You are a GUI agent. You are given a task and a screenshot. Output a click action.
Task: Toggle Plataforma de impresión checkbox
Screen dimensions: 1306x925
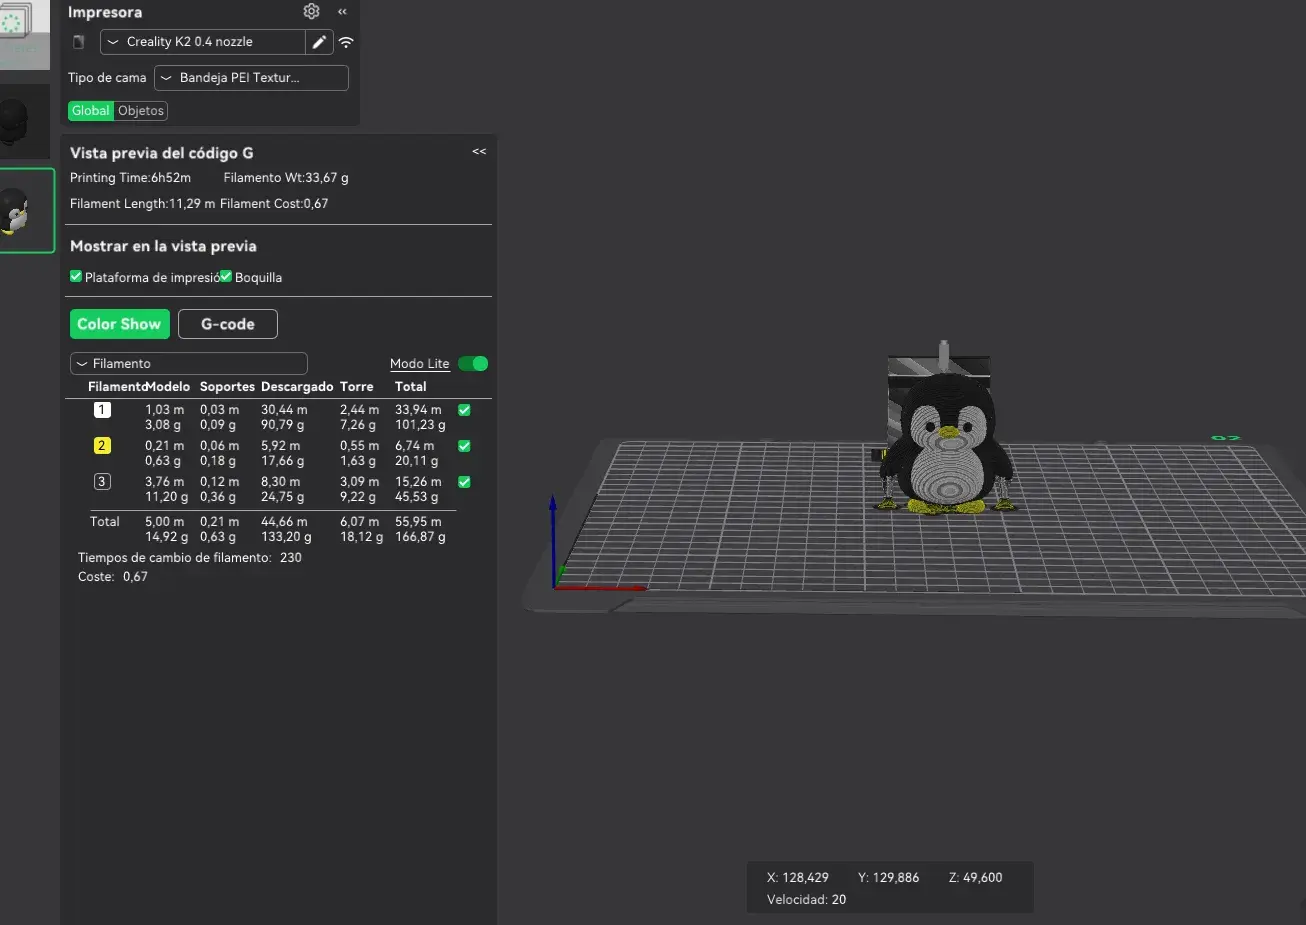[x=76, y=277]
